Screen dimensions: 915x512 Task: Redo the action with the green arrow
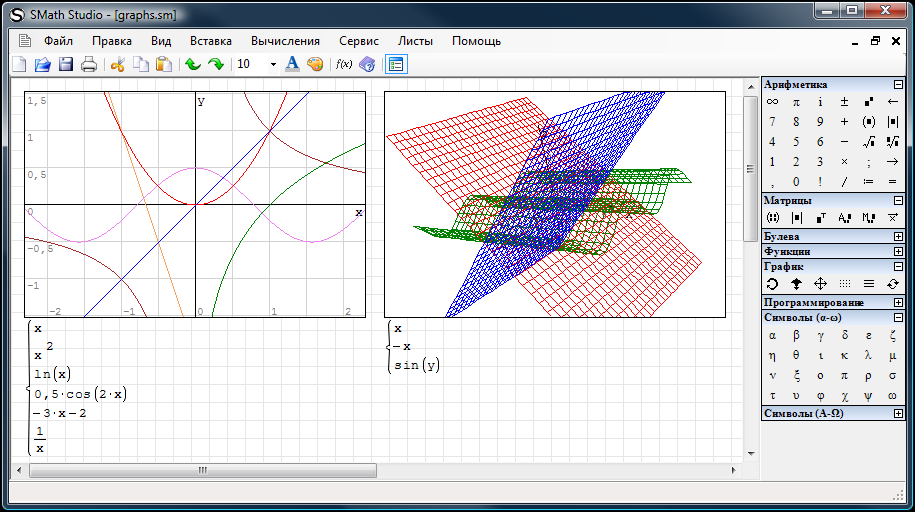pos(216,64)
